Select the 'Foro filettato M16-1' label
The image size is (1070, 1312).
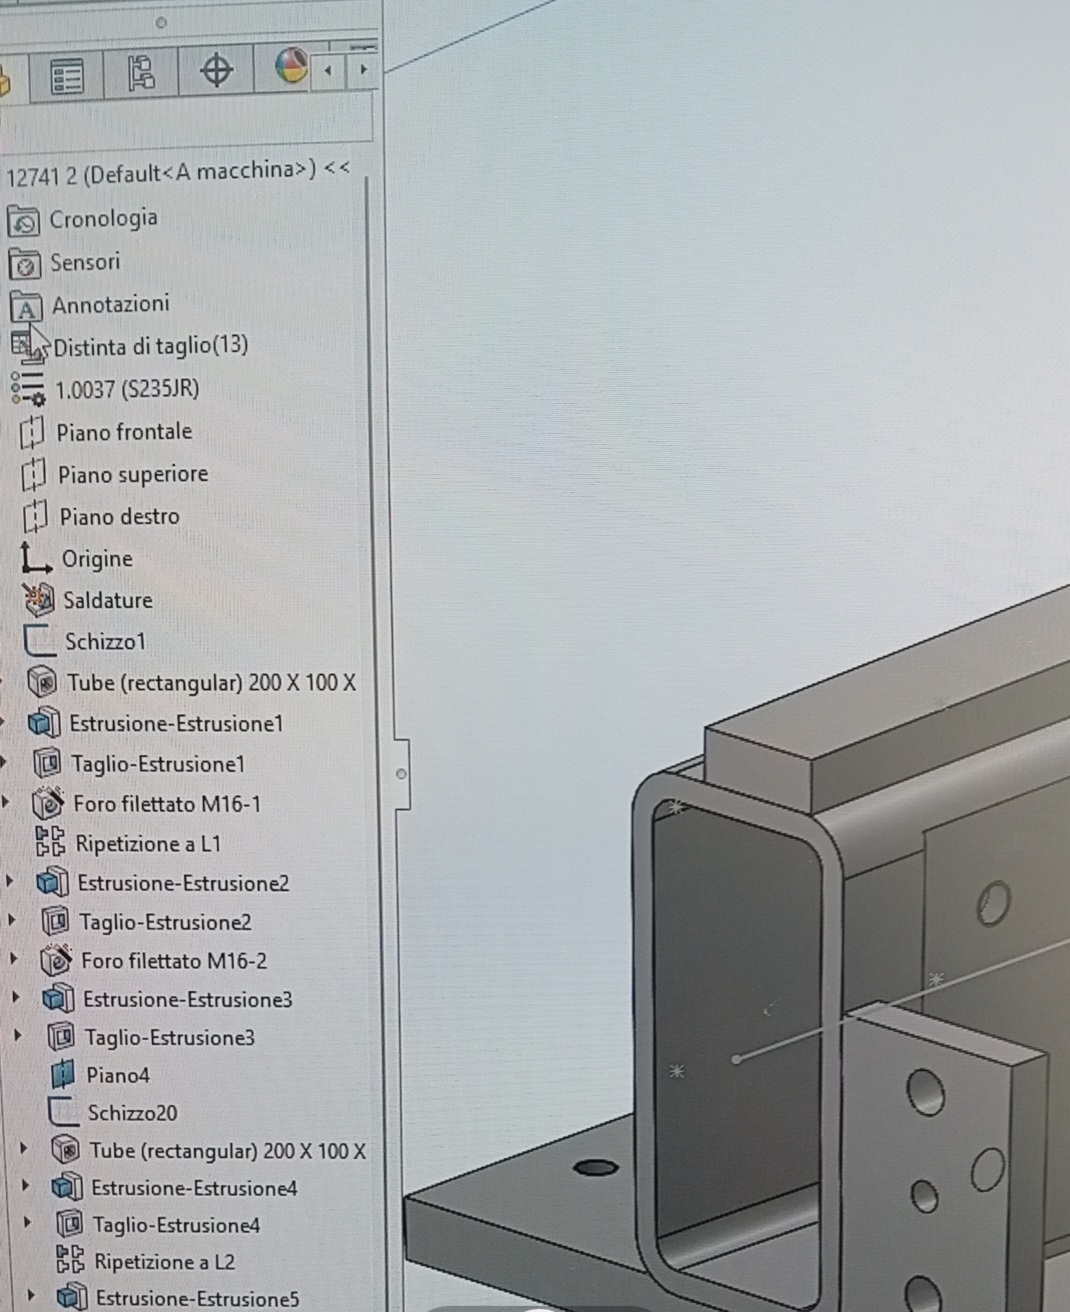tap(167, 804)
